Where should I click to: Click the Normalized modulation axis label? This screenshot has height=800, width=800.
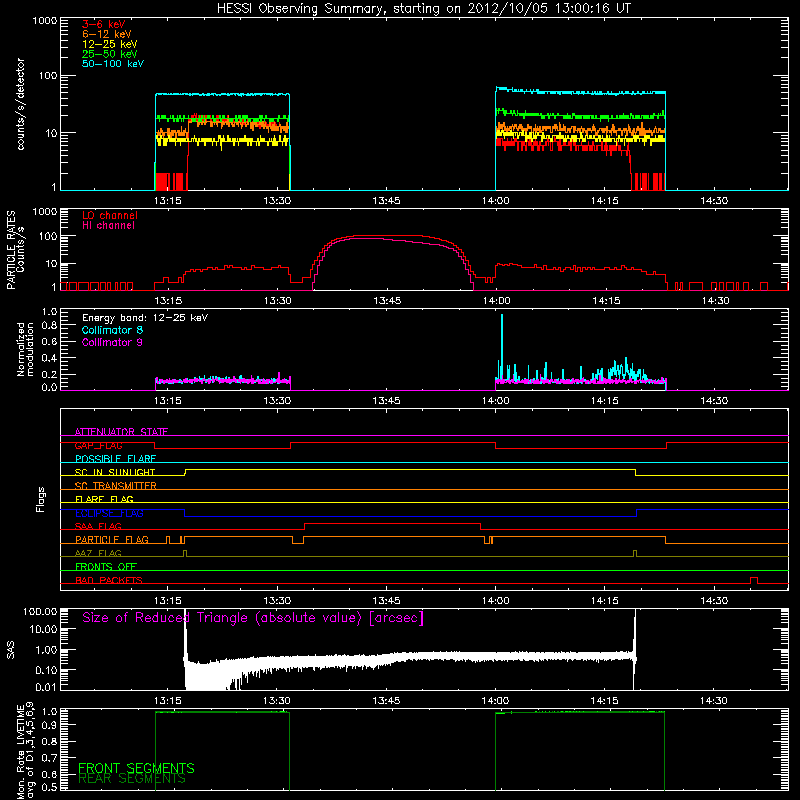(x=24, y=349)
